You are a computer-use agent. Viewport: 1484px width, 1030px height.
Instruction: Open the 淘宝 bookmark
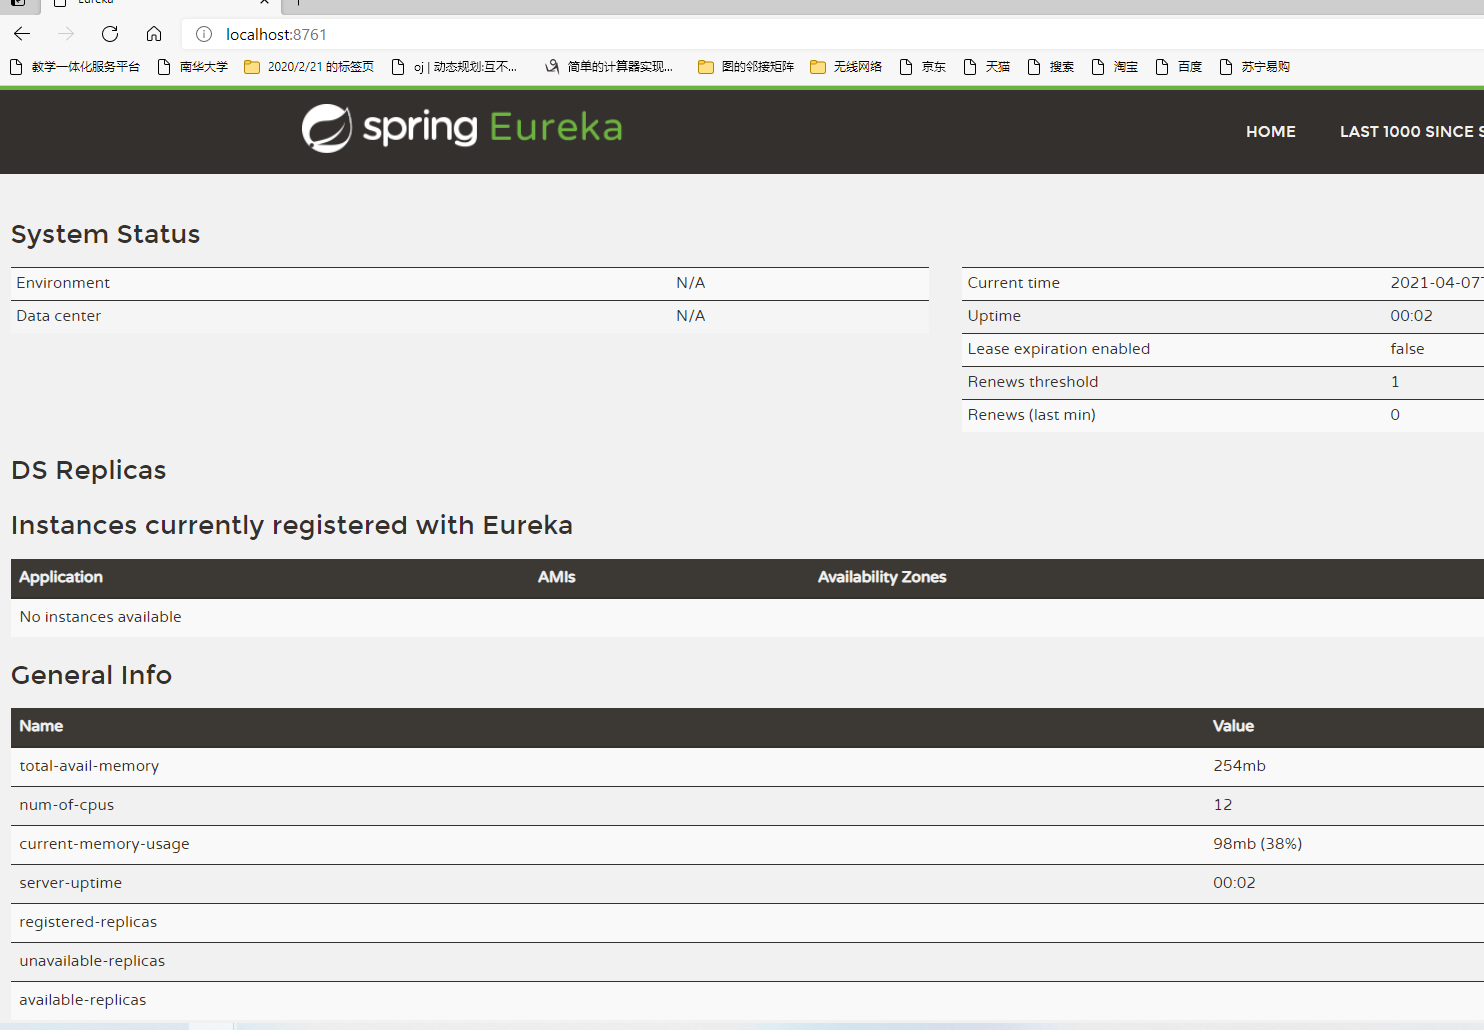(1115, 67)
